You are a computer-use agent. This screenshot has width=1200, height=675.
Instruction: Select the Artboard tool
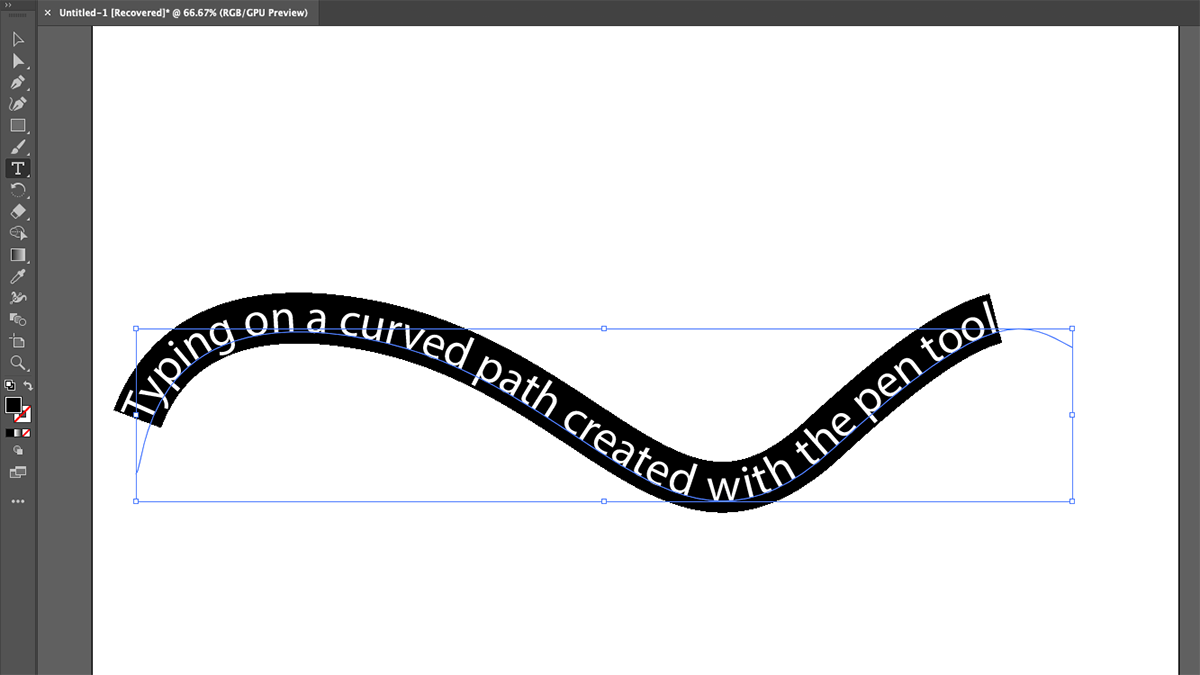click(18, 341)
